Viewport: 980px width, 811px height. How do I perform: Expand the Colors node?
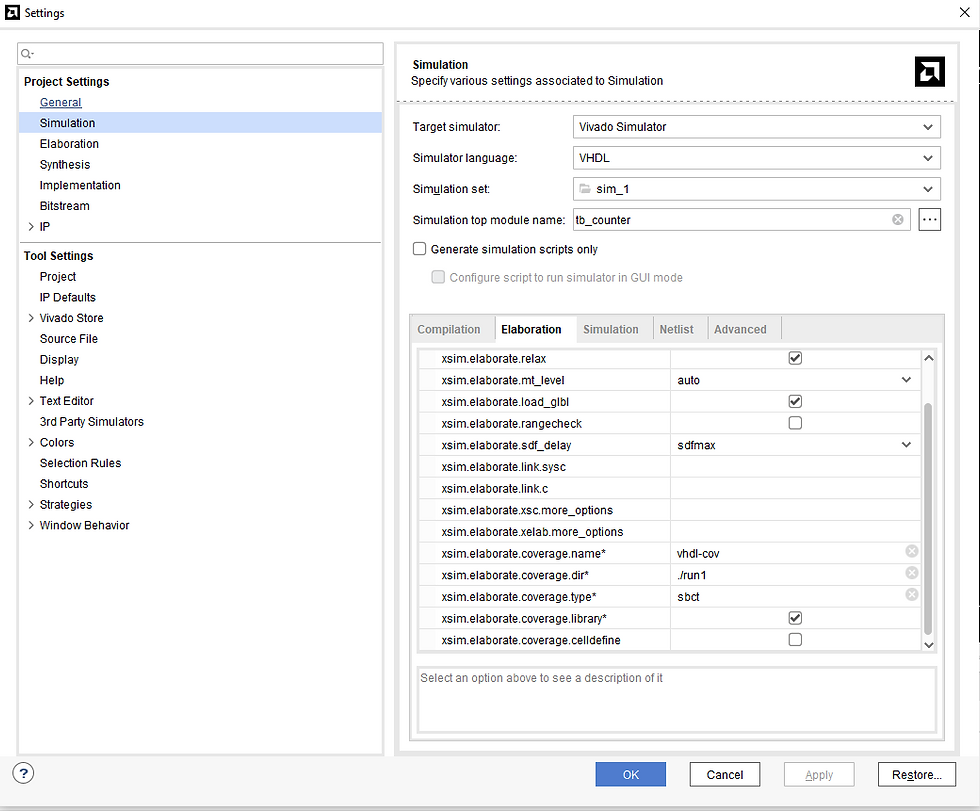tap(31, 442)
